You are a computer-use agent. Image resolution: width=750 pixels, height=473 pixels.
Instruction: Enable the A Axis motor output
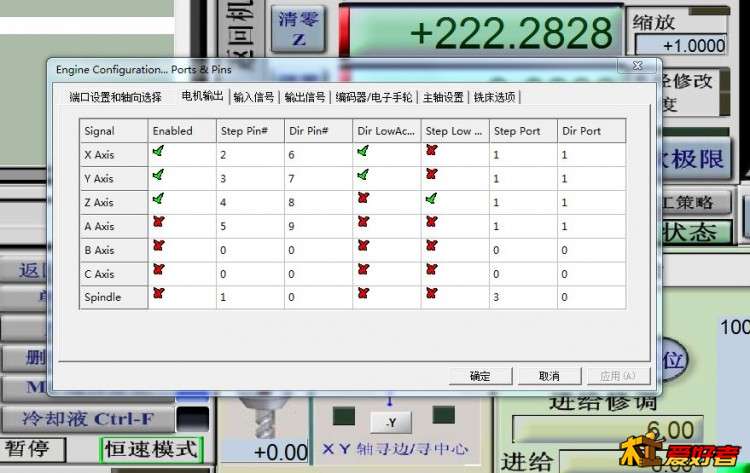pyautogui.click(x=158, y=222)
